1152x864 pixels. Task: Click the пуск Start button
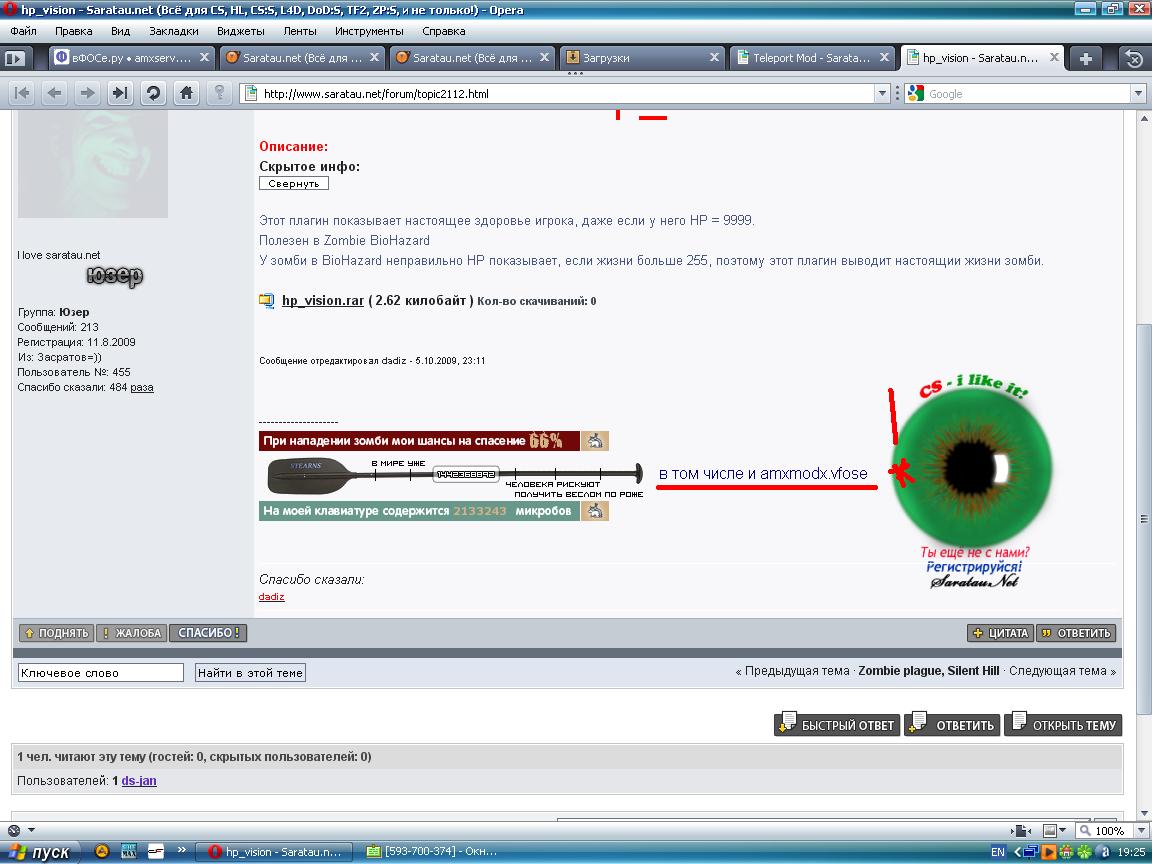38,852
